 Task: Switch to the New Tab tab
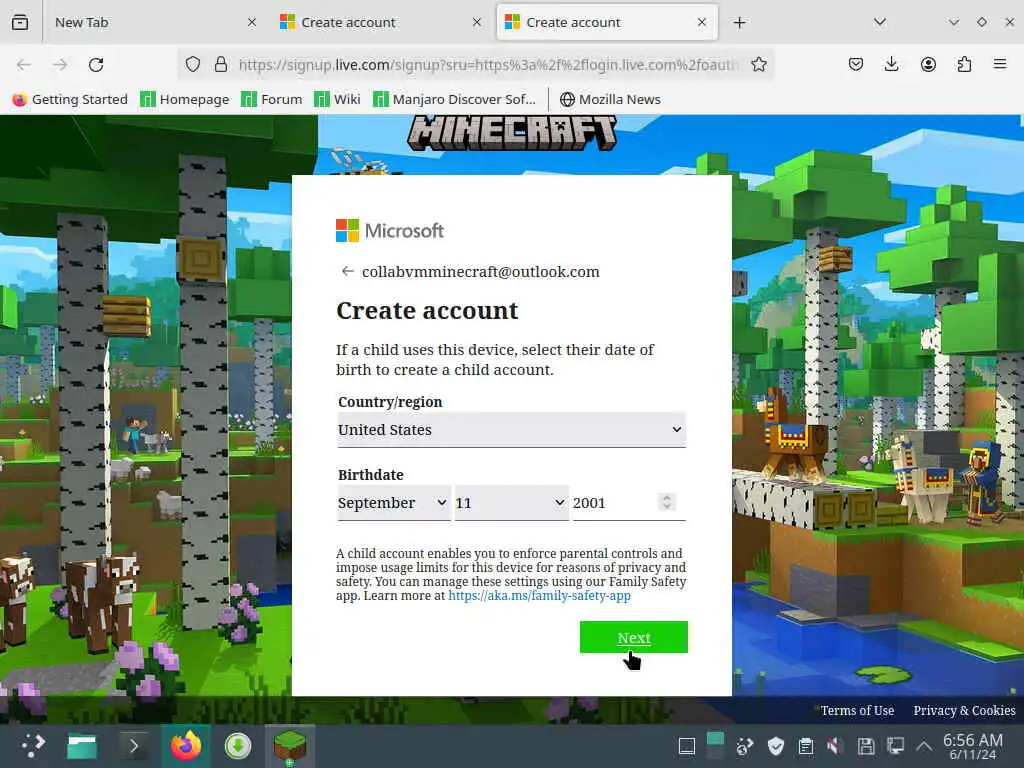(x=154, y=22)
